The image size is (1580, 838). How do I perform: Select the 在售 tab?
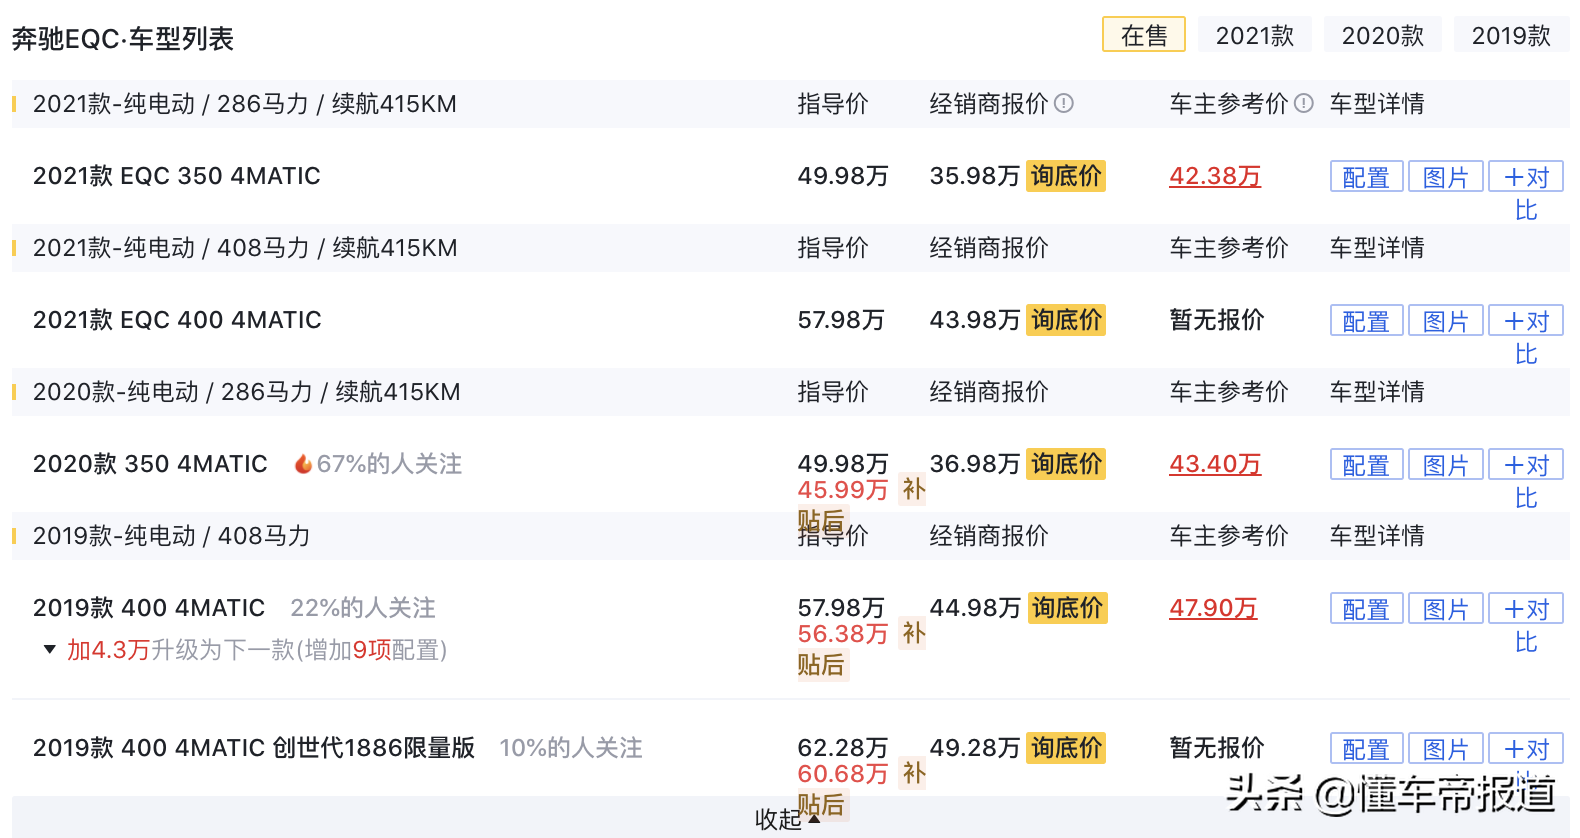click(1144, 35)
